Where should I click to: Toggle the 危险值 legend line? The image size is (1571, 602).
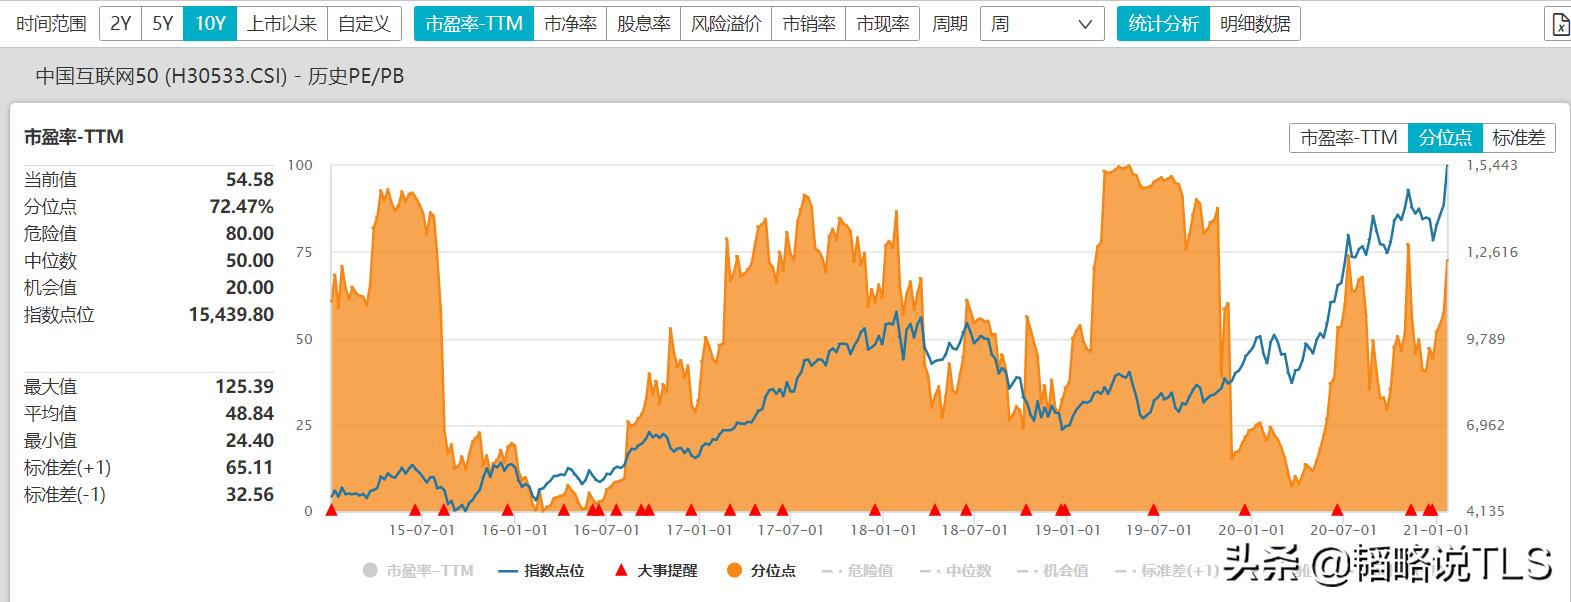(x=857, y=570)
